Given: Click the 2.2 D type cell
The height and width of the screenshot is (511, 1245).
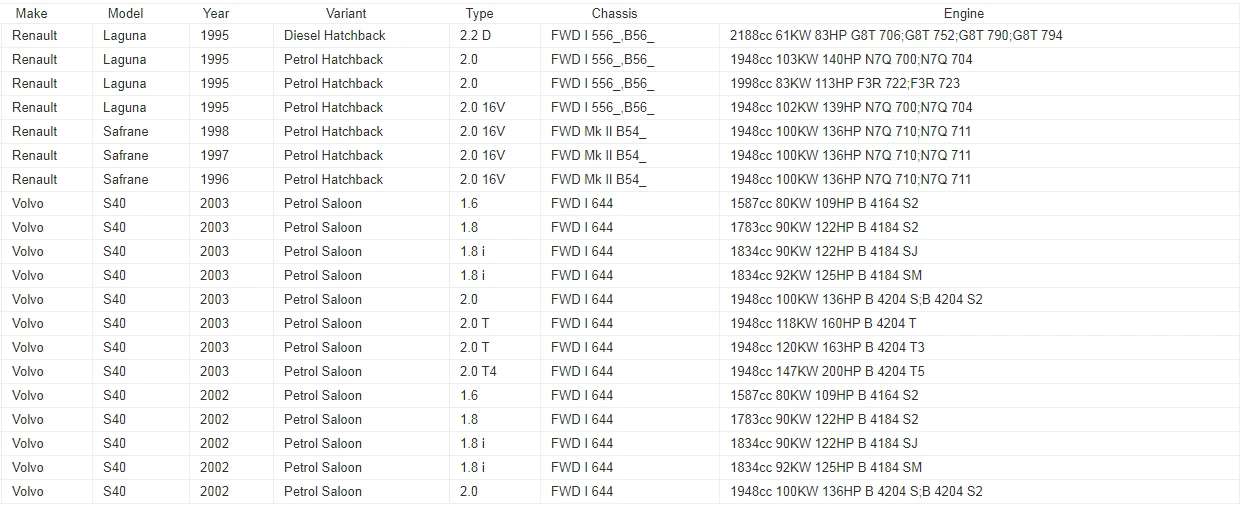Looking at the screenshot, I should click(x=475, y=35).
